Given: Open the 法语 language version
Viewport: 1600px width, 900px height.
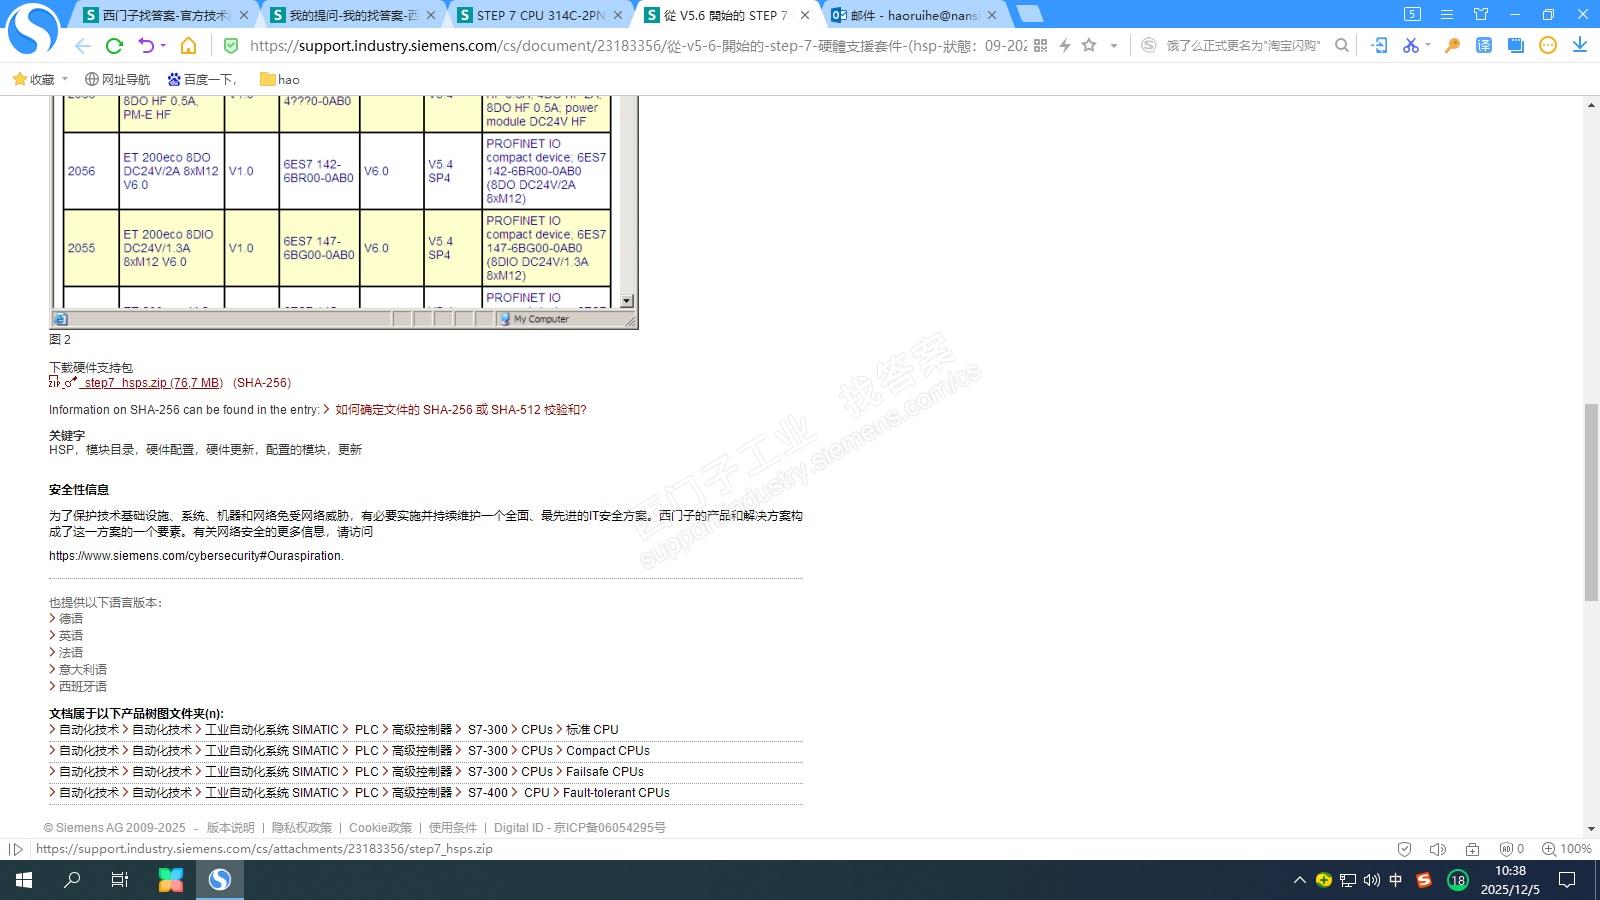Looking at the screenshot, I should pyautogui.click(x=71, y=653).
